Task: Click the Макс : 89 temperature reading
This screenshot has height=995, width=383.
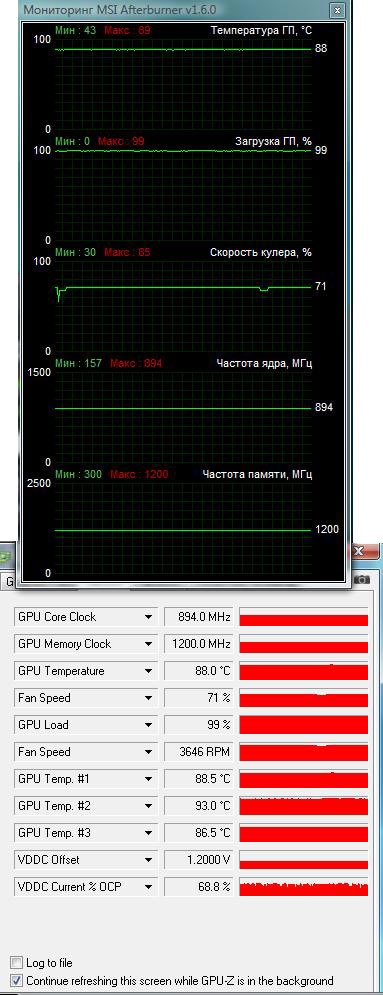Action: pyautogui.click(x=127, y=30)
